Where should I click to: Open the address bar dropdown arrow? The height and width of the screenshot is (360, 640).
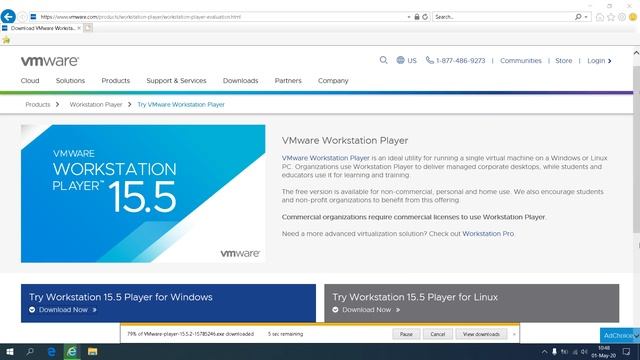pyautogui.click(x=409, y=17)
